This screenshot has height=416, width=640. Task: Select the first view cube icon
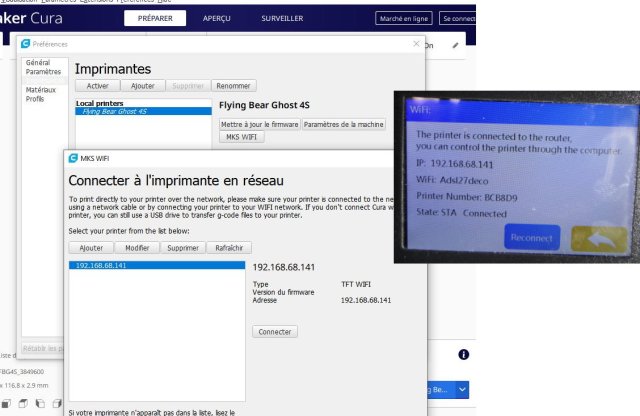6,404
